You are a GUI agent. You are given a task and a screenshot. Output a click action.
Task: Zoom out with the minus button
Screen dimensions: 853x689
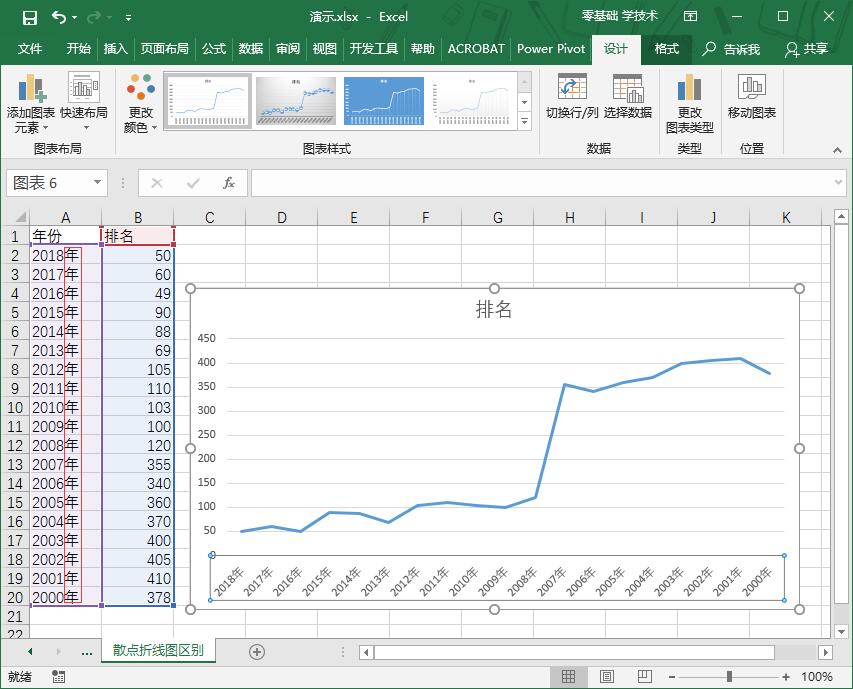click(672, 676)
